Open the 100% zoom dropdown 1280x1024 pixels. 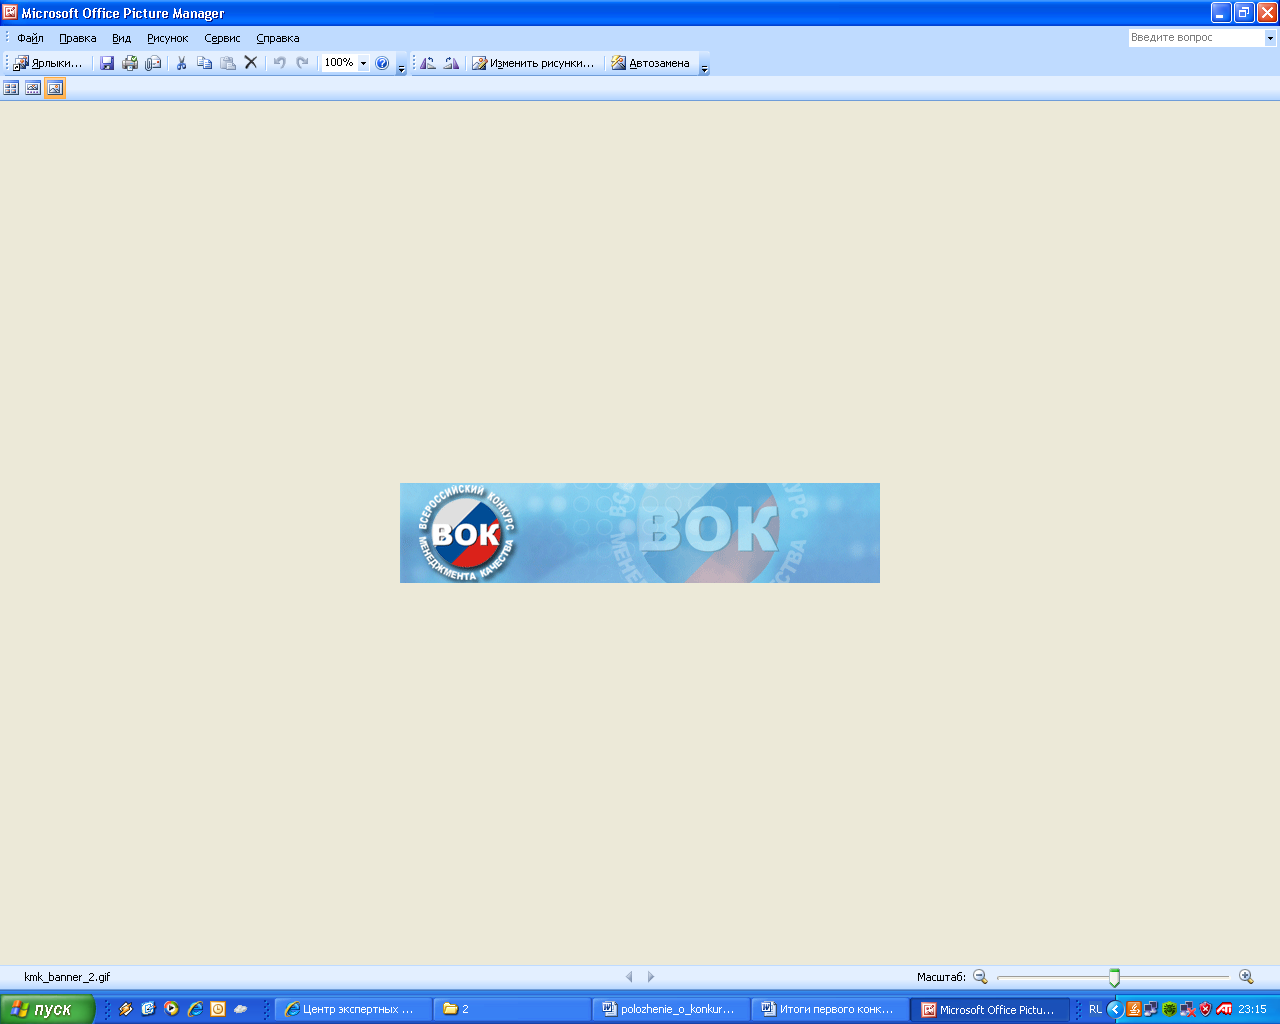point(363,63)
